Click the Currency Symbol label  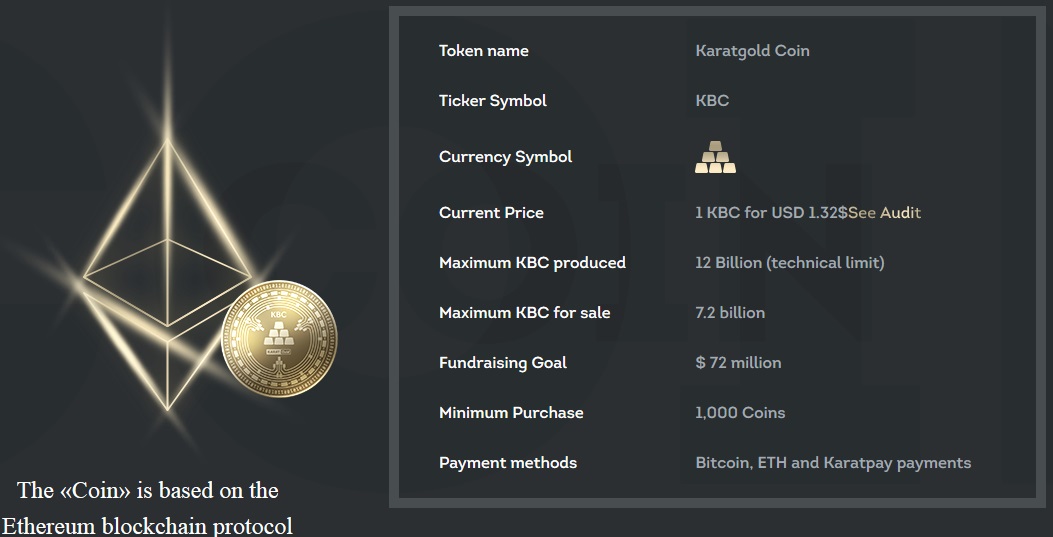(505, 157)
